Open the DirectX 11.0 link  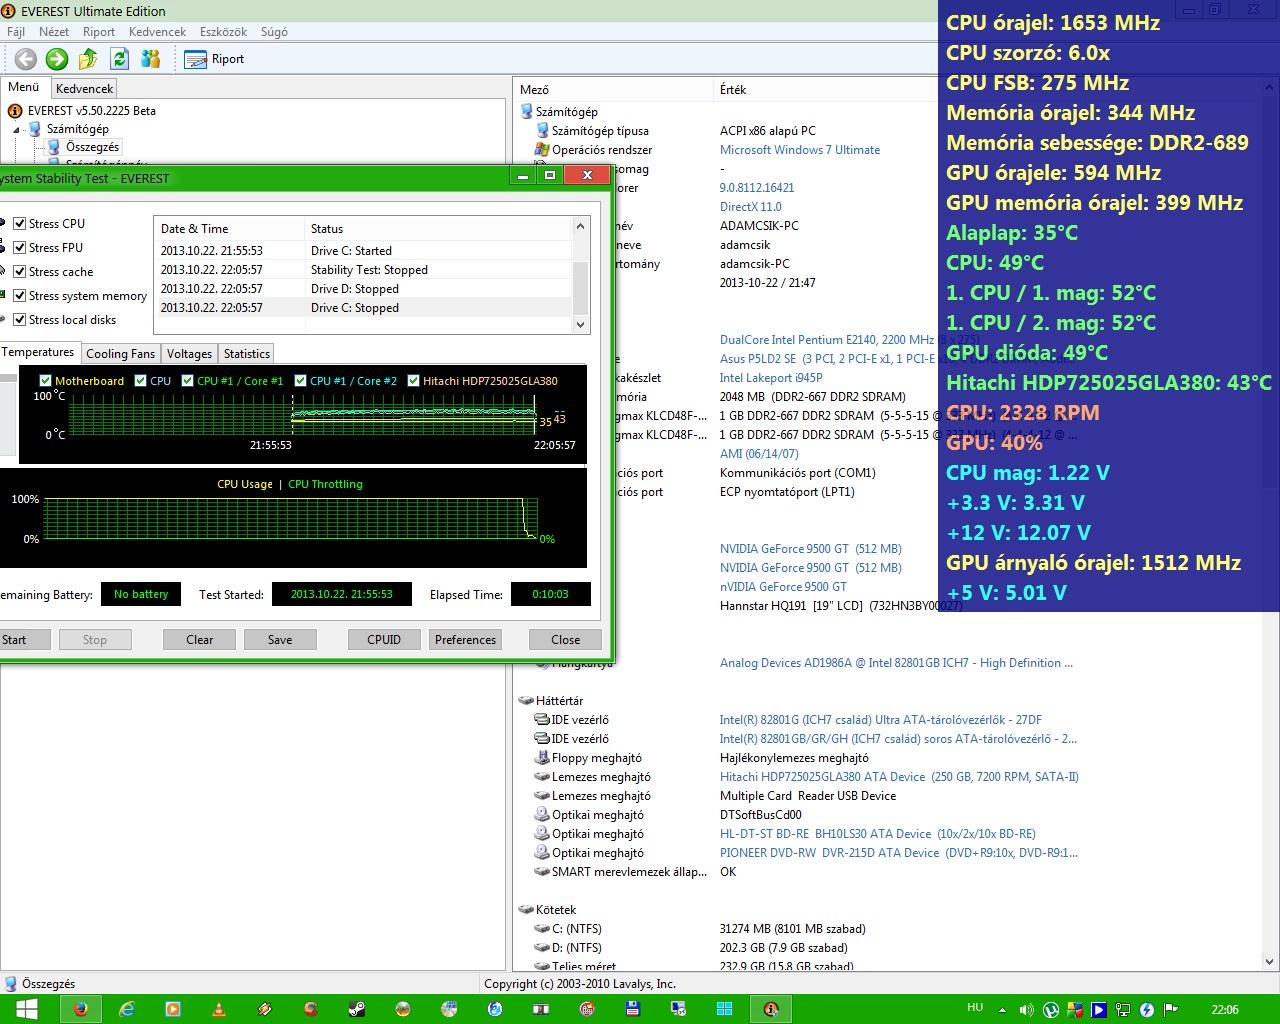751,207
